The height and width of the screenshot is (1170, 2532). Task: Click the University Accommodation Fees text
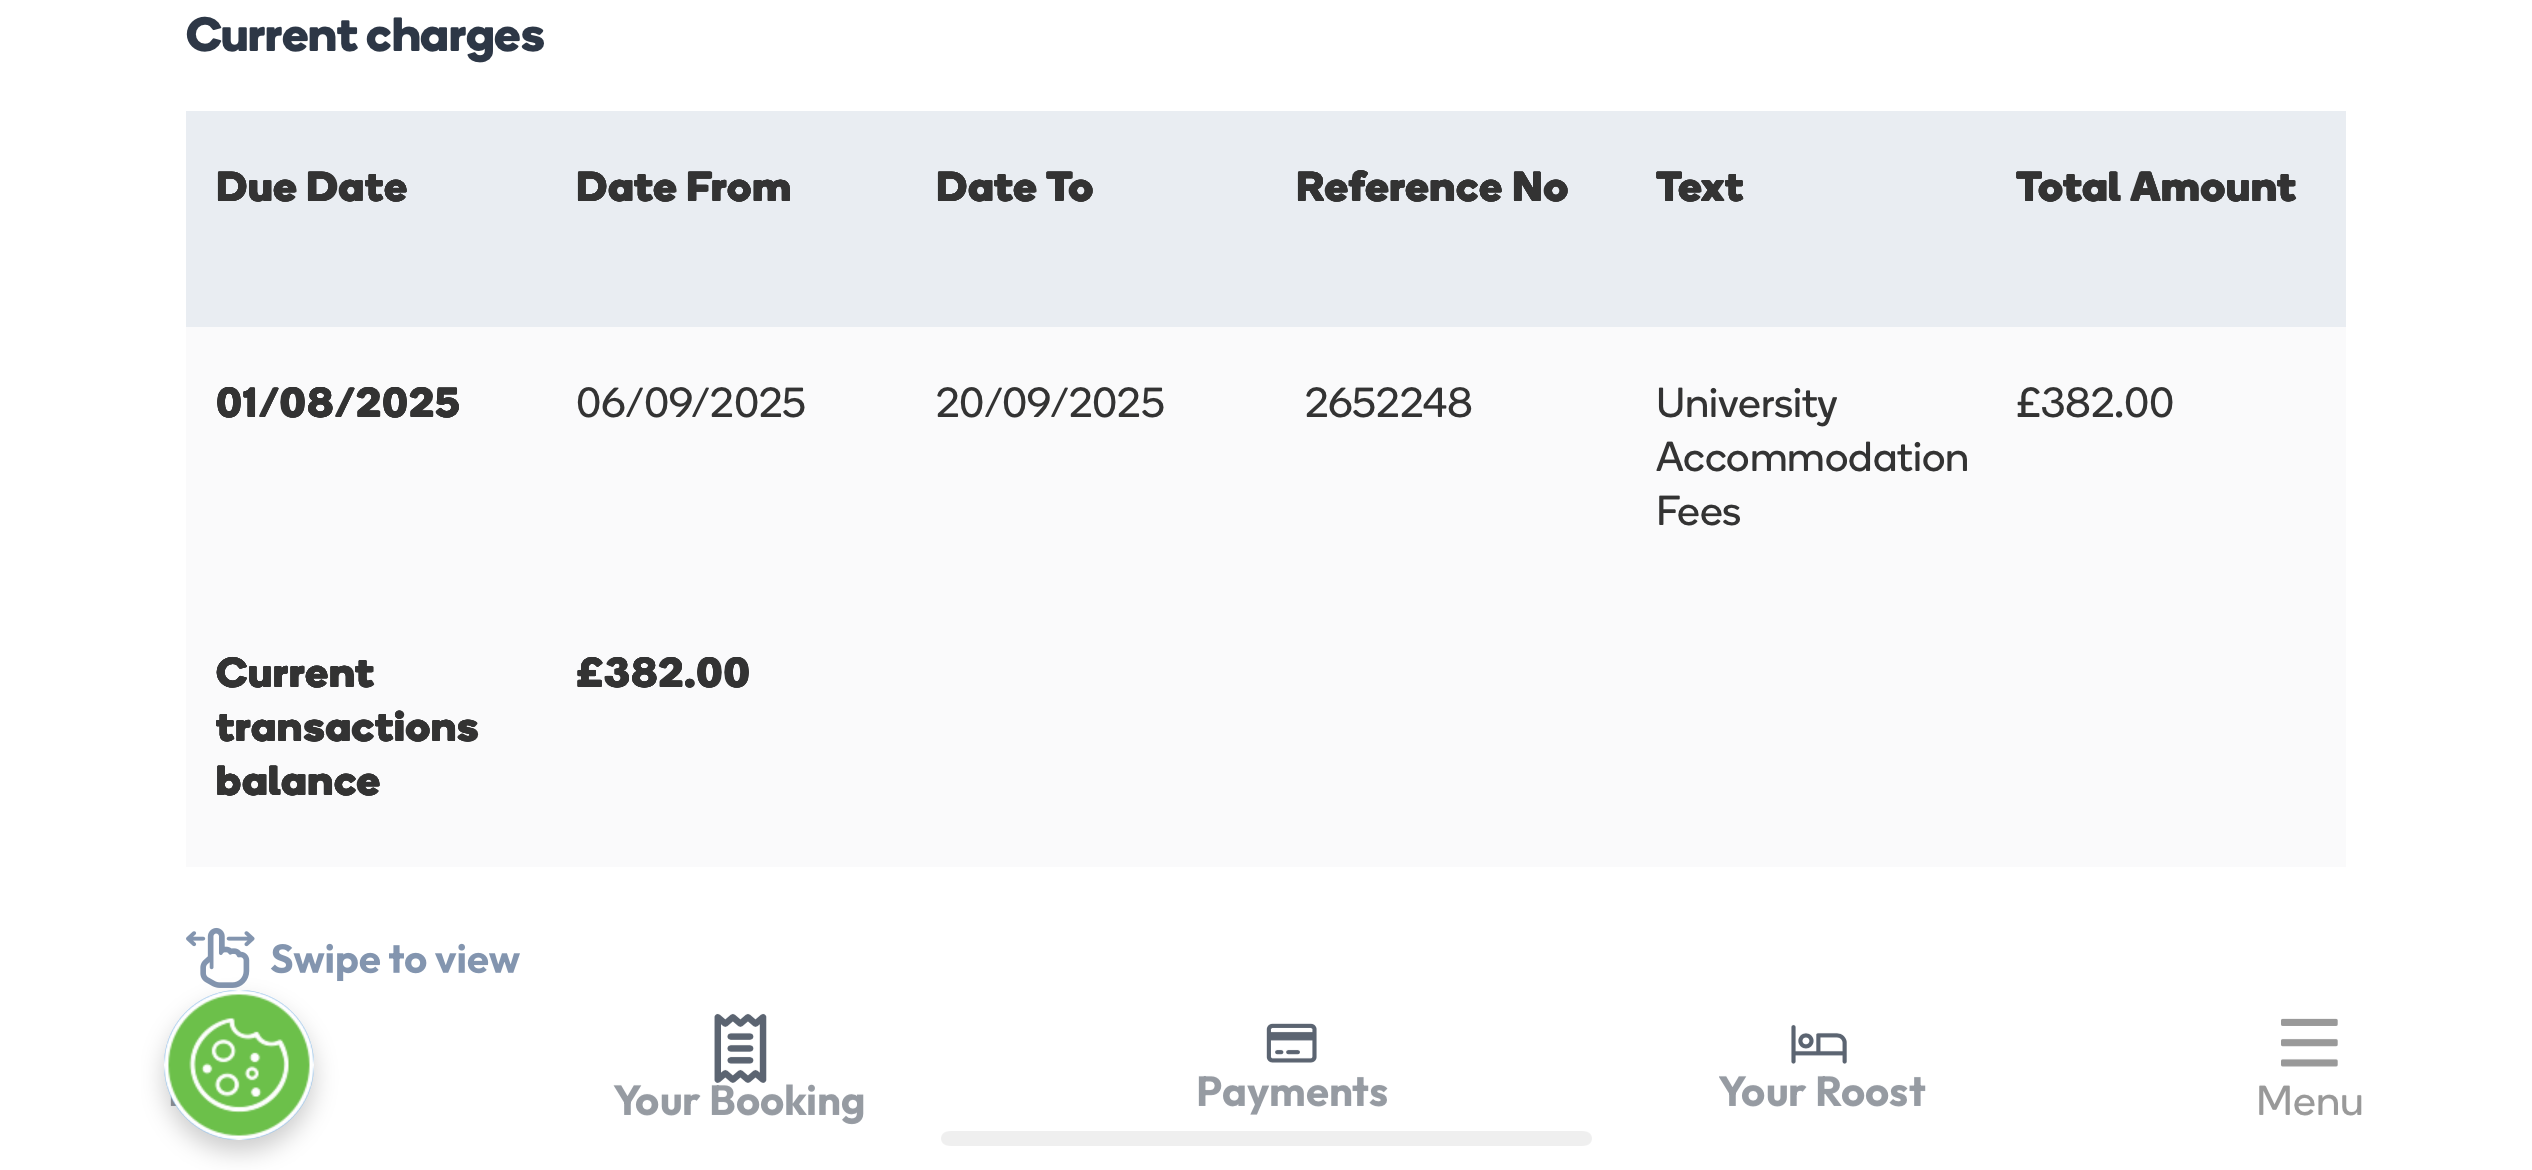pos(1812,457)
